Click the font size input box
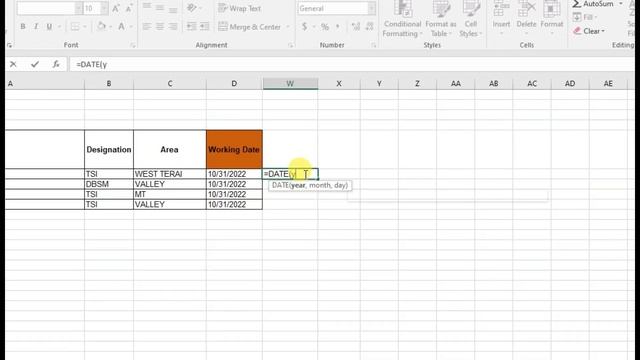This screenshot has width=640, height=360. coord(92,8)
